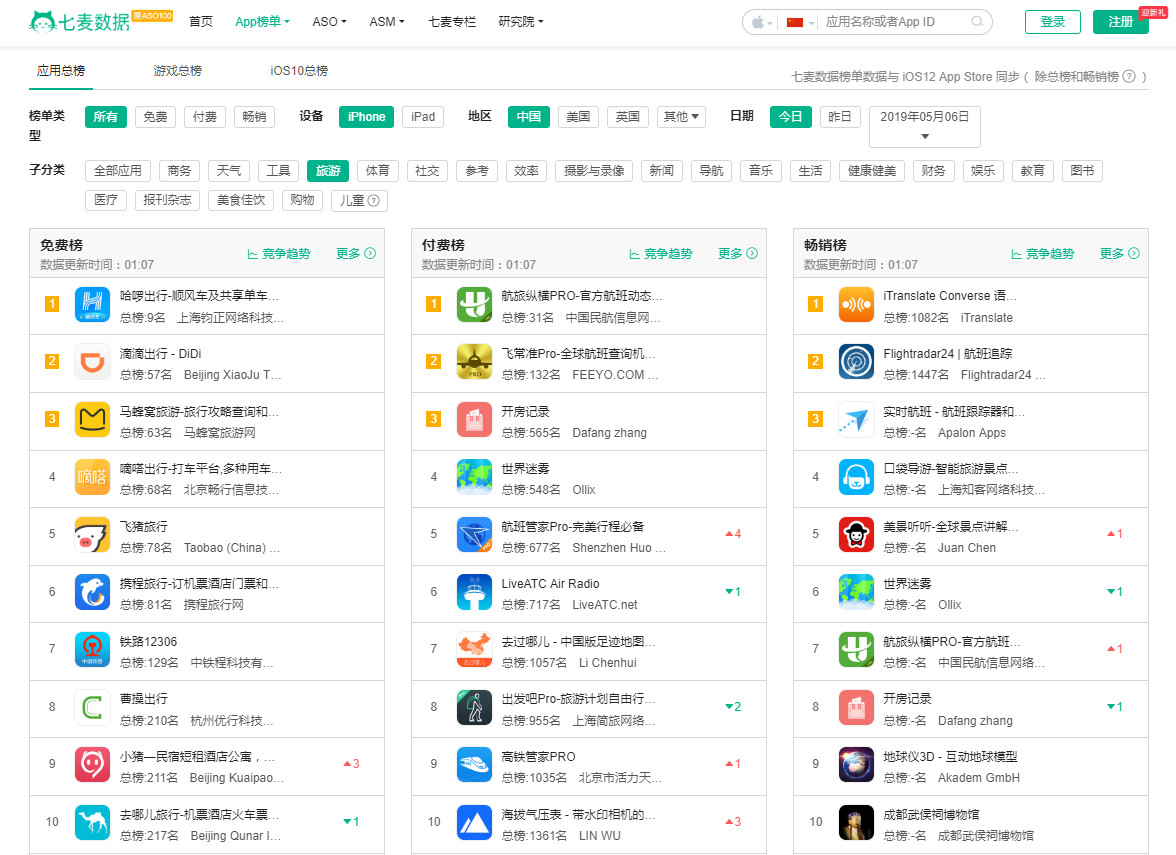This screenshot has width=1176, height=855.
Task: Open the Flightradar24 radar icon
Action: tap(856, 362)
